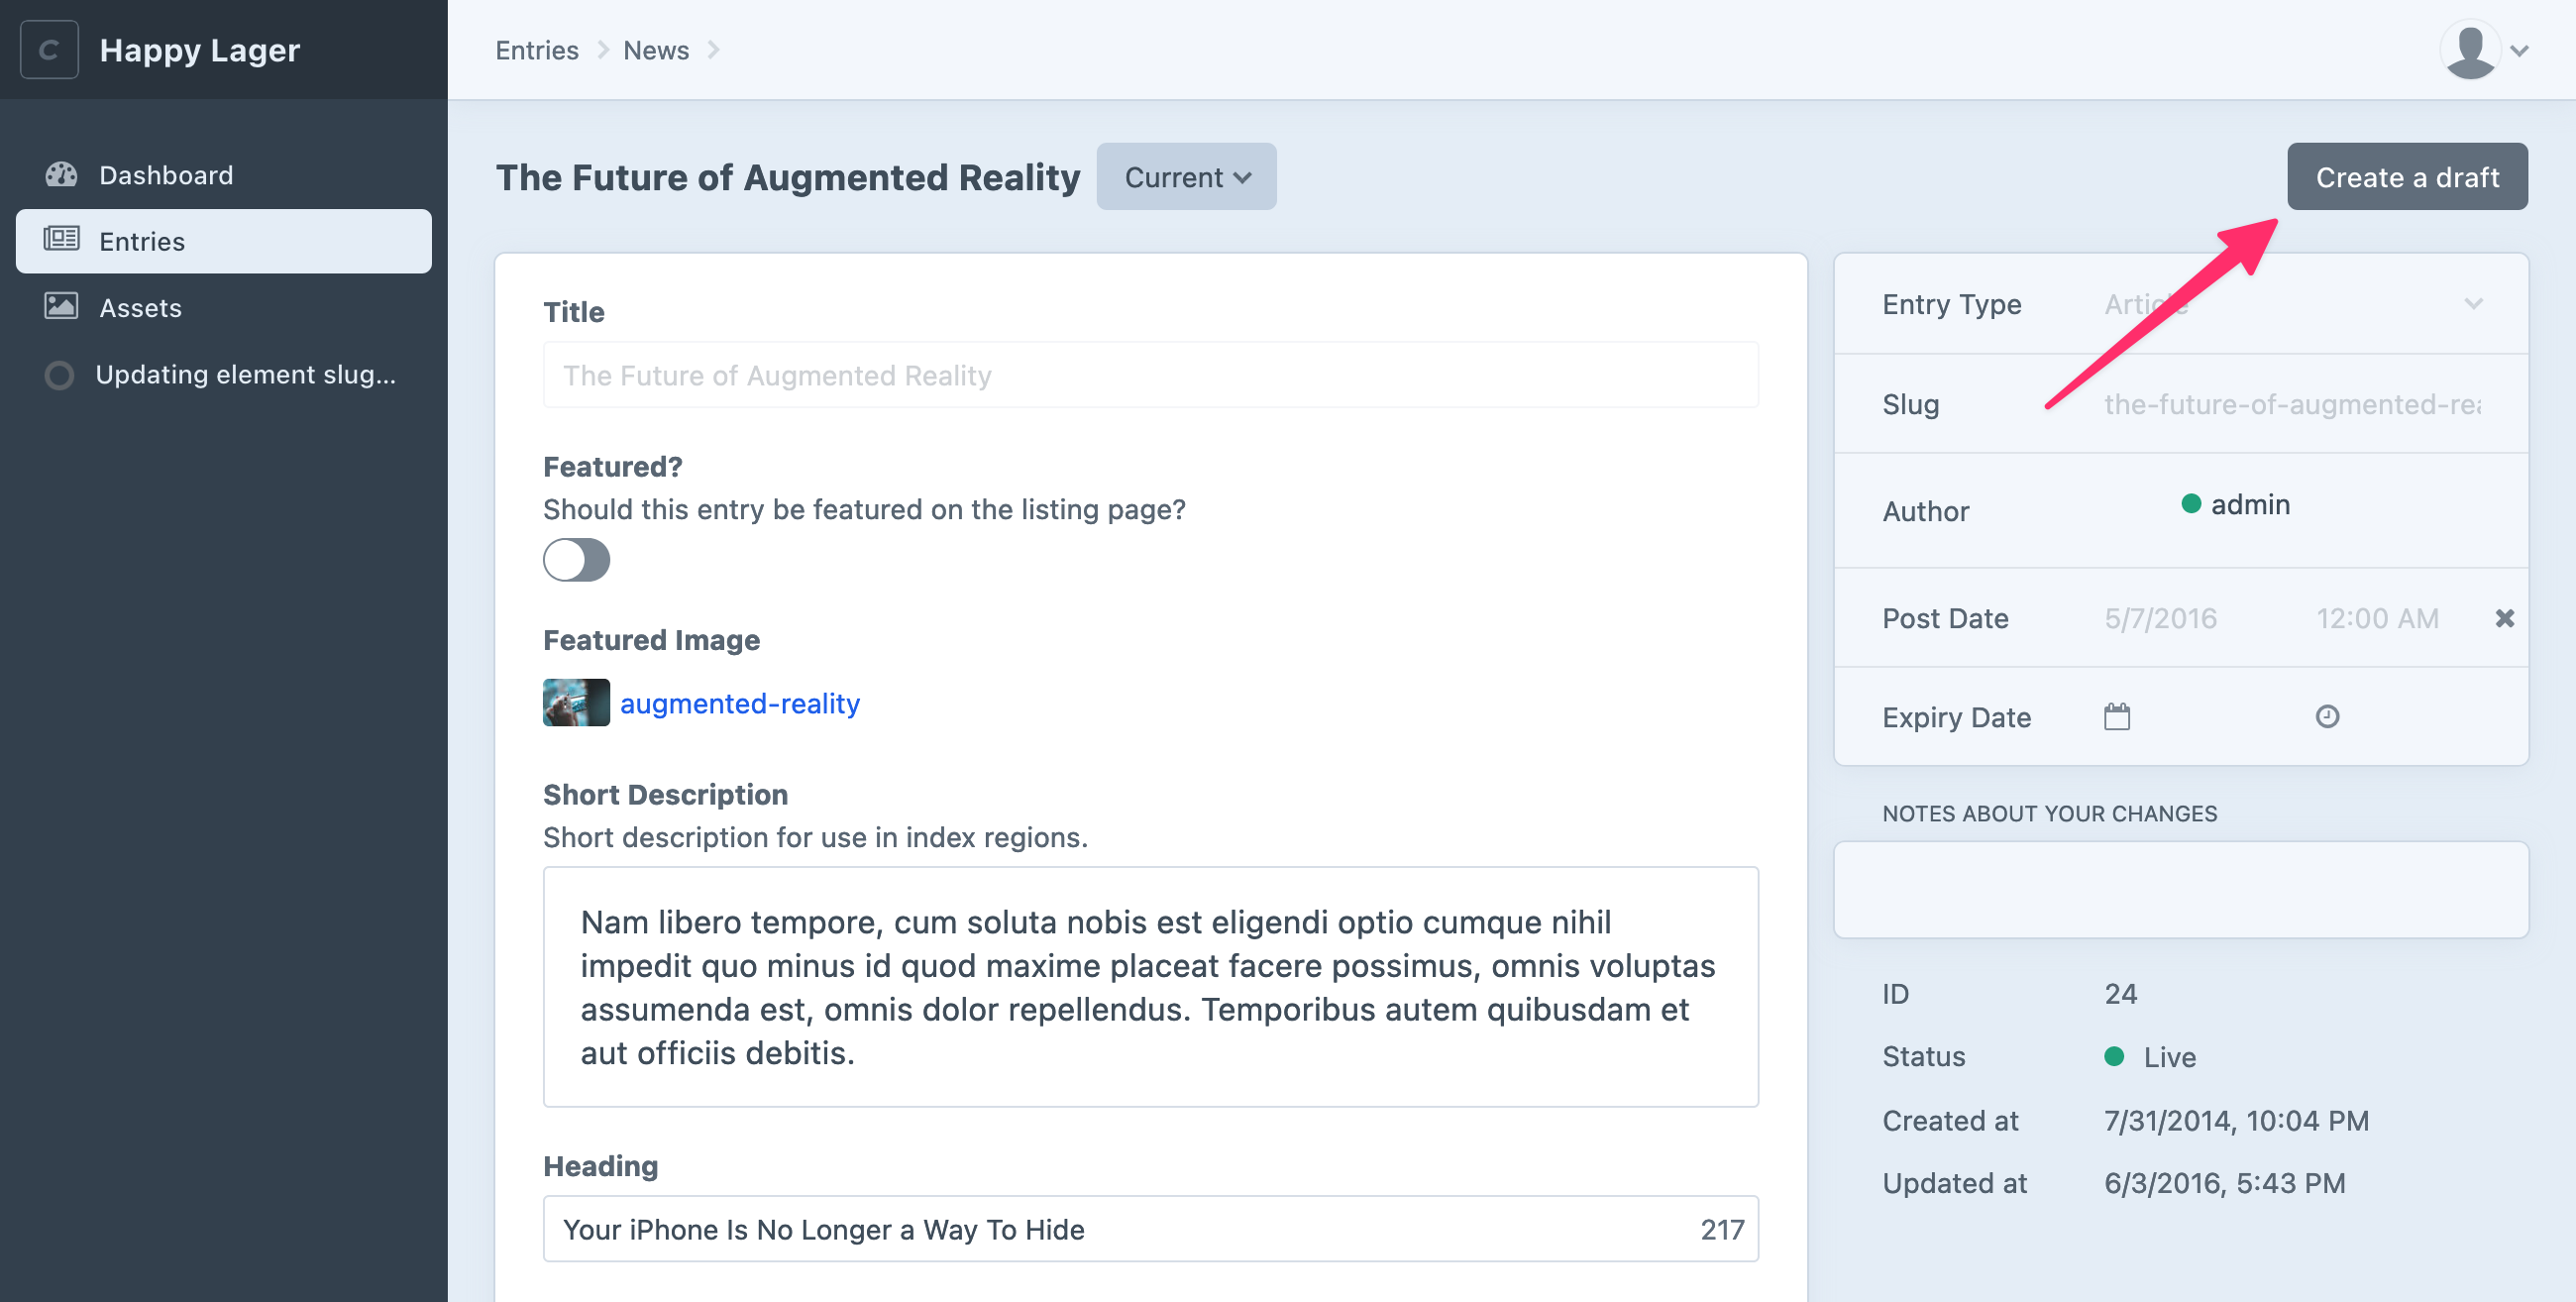Open the Expiry Date calendar picker
This screenshot has height=1302, width=2576.
(x=2117, y=716)
